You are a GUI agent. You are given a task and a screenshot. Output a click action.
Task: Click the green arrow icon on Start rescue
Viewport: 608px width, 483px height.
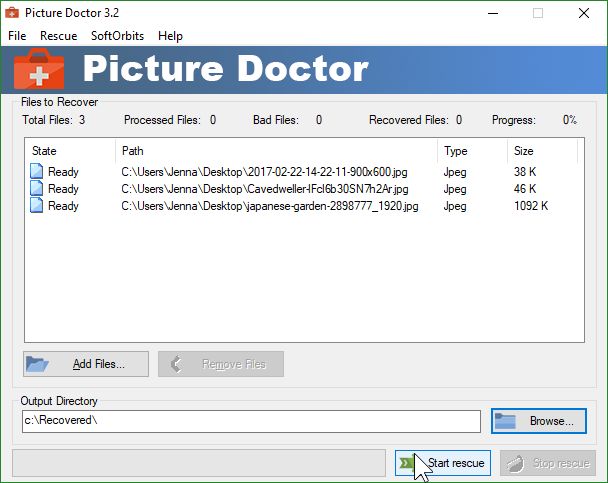click(x=406, y=463)
